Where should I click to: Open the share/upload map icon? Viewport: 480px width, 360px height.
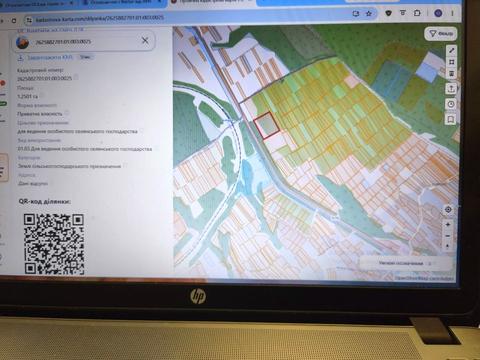pos(451,89)
